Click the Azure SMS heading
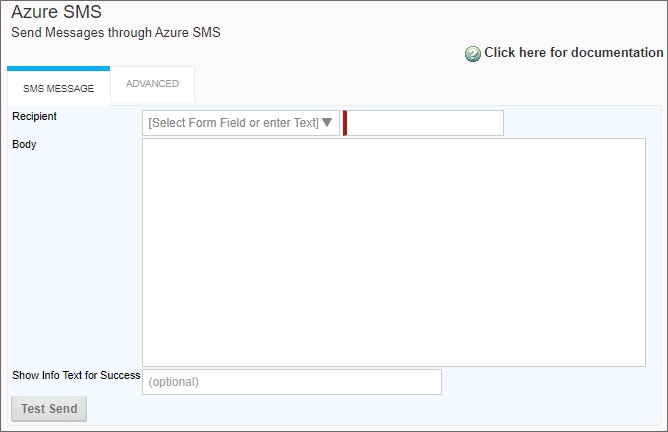Viewport: 668px width, 432px height. pos(56,13)
